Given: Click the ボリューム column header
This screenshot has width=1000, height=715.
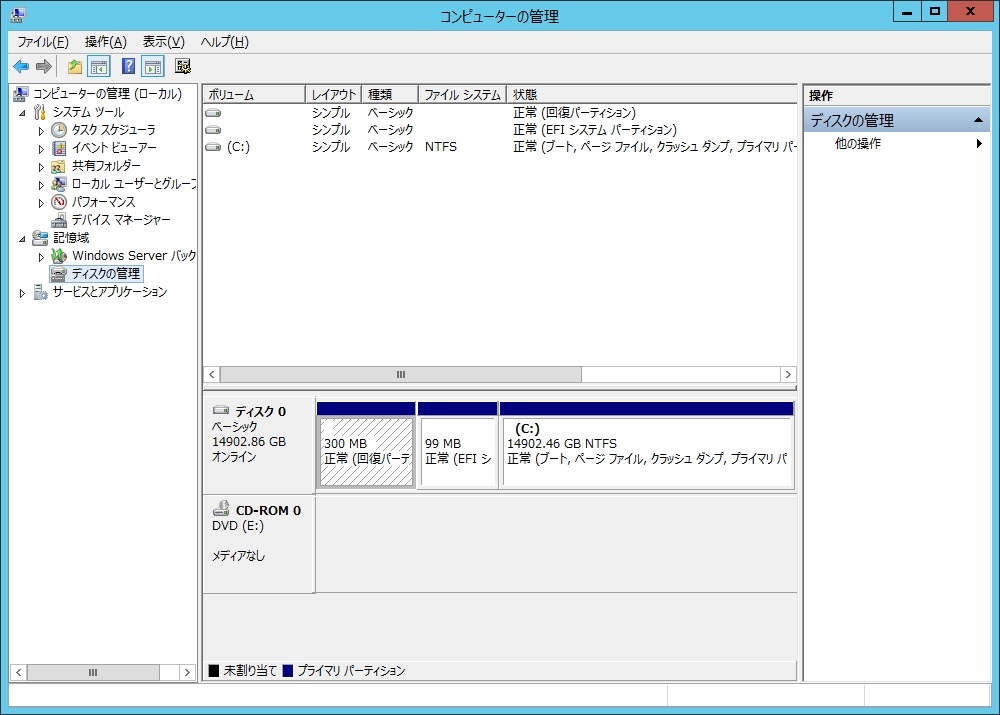Looking at the screenshot, I should point(253,95).
